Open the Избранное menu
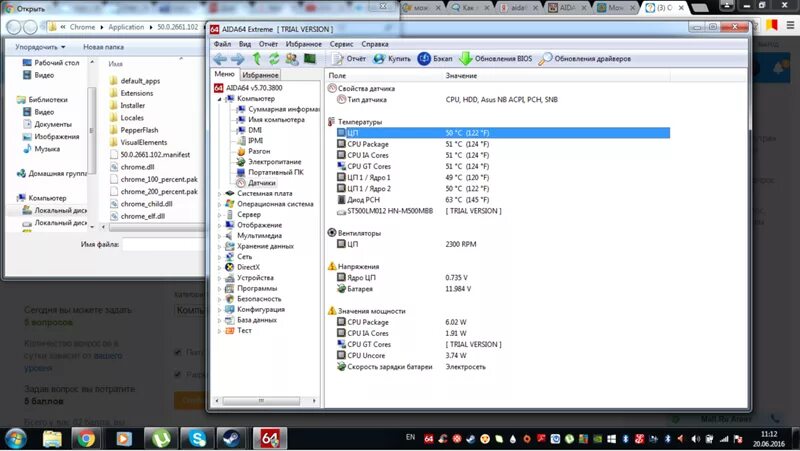This screenshot has width=800, height=451. tap(304, 44)
